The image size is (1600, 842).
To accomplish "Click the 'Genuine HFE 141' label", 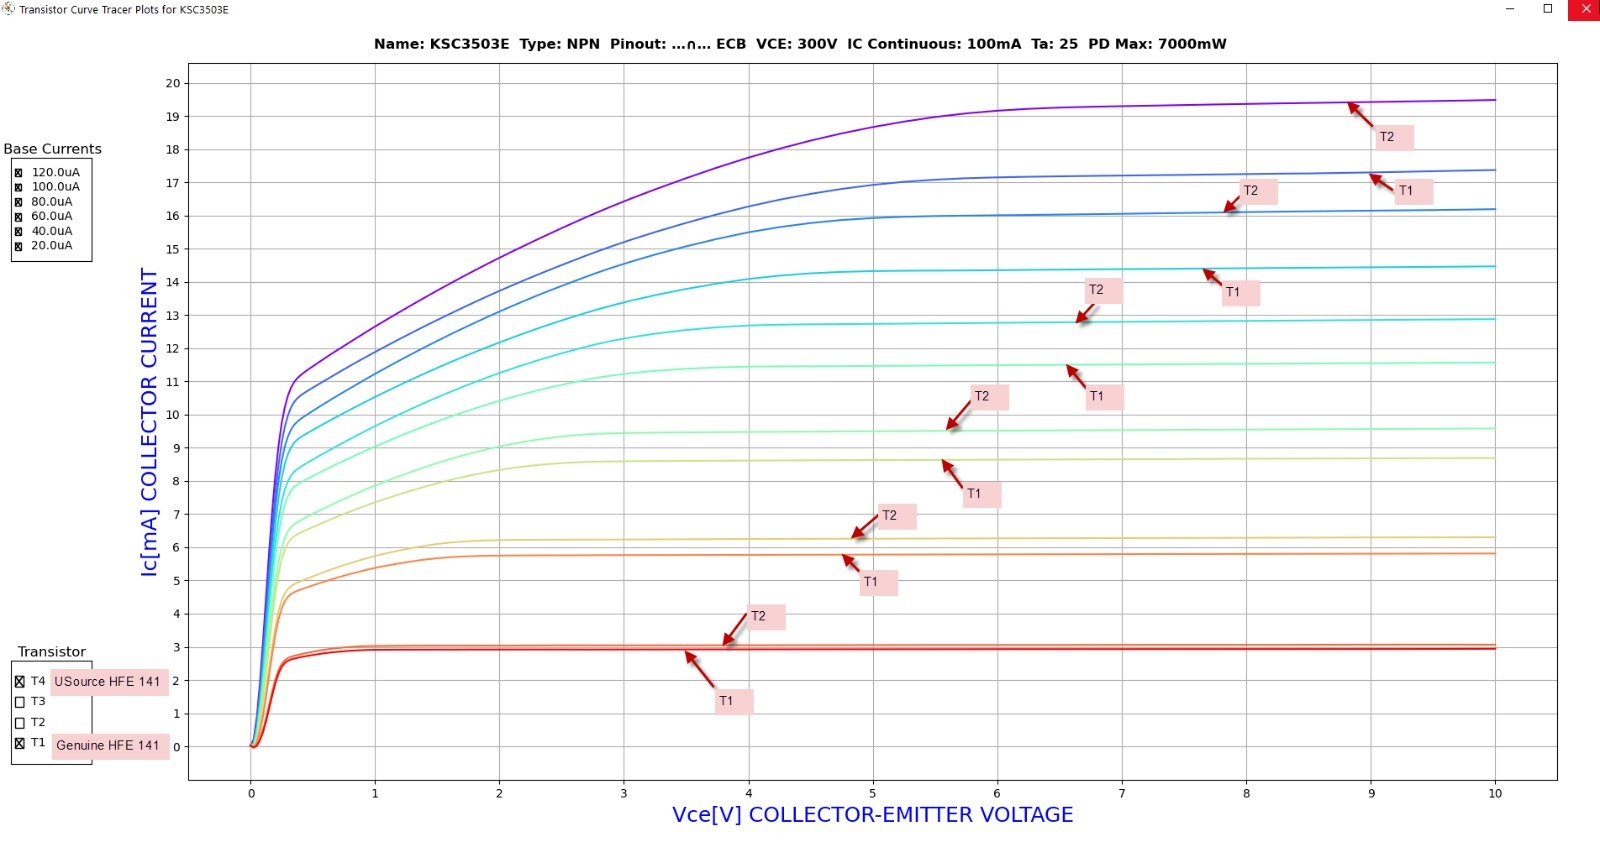I will tap(109, 745).
